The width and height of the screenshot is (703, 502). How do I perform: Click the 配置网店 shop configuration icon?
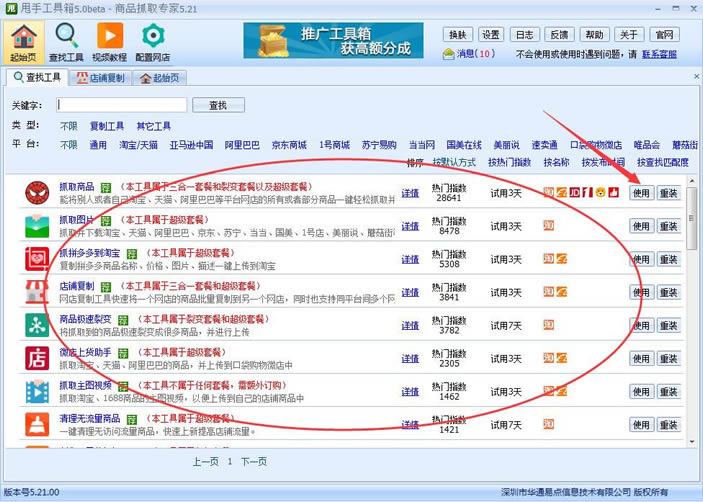(x=152, y=39)
